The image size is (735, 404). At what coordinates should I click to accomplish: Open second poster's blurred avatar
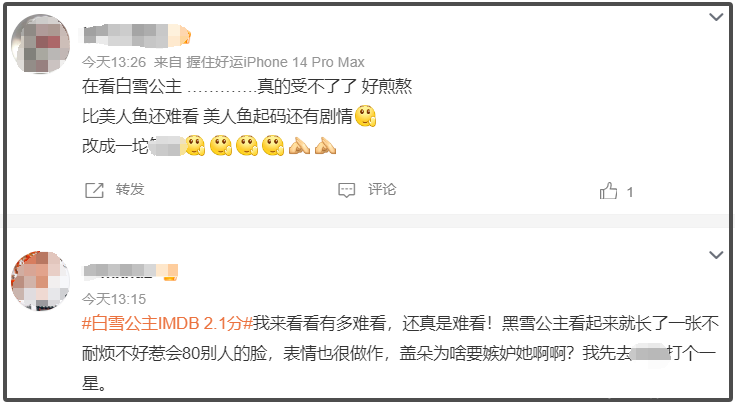40,281
